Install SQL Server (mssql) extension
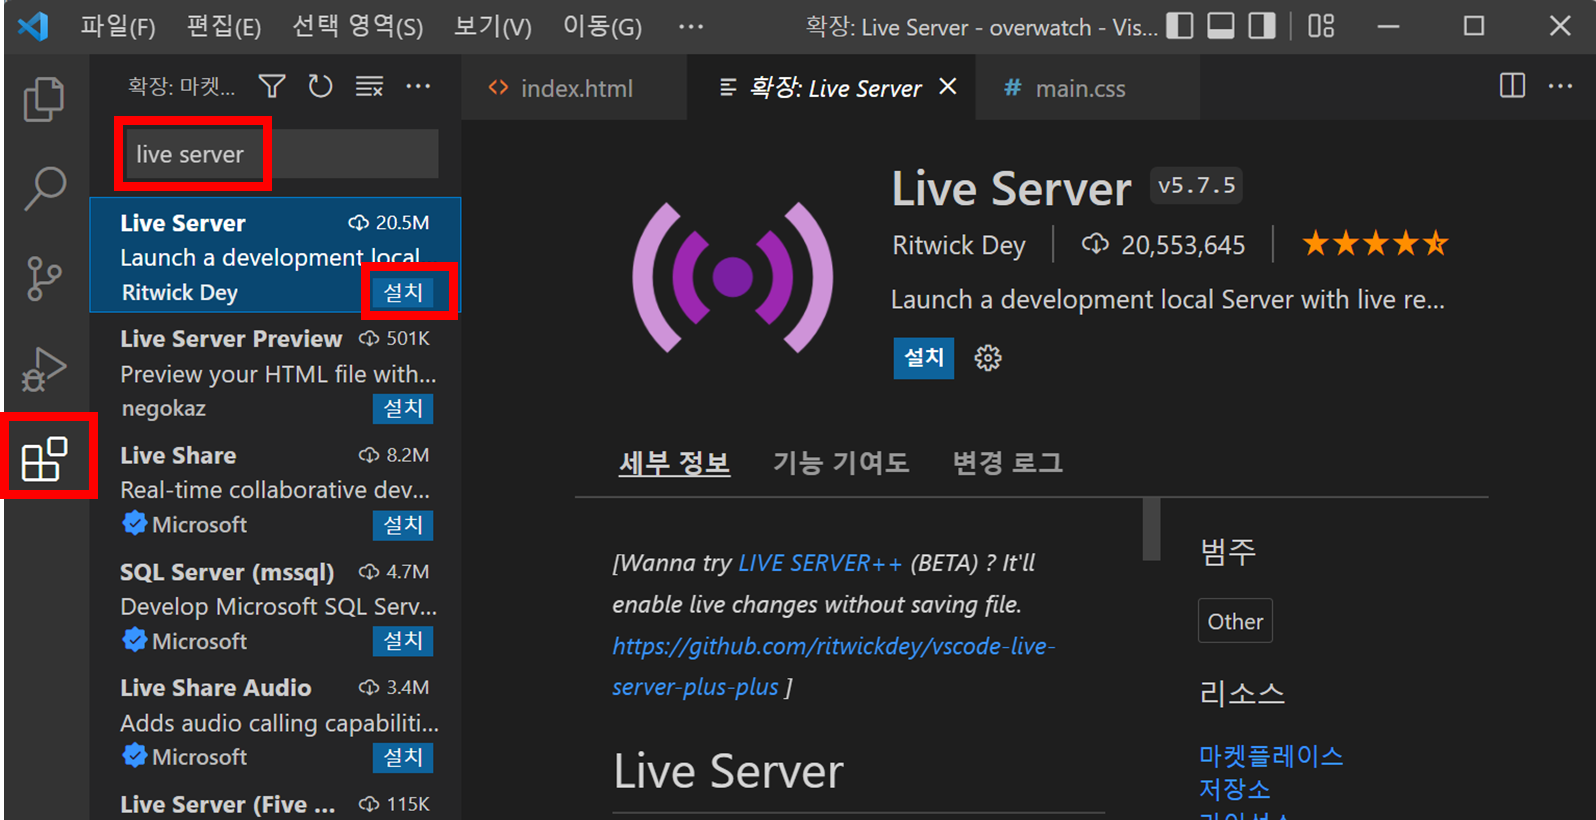Image resolution: width=1596 pixels, height=820 pixels. pos(403,641)
